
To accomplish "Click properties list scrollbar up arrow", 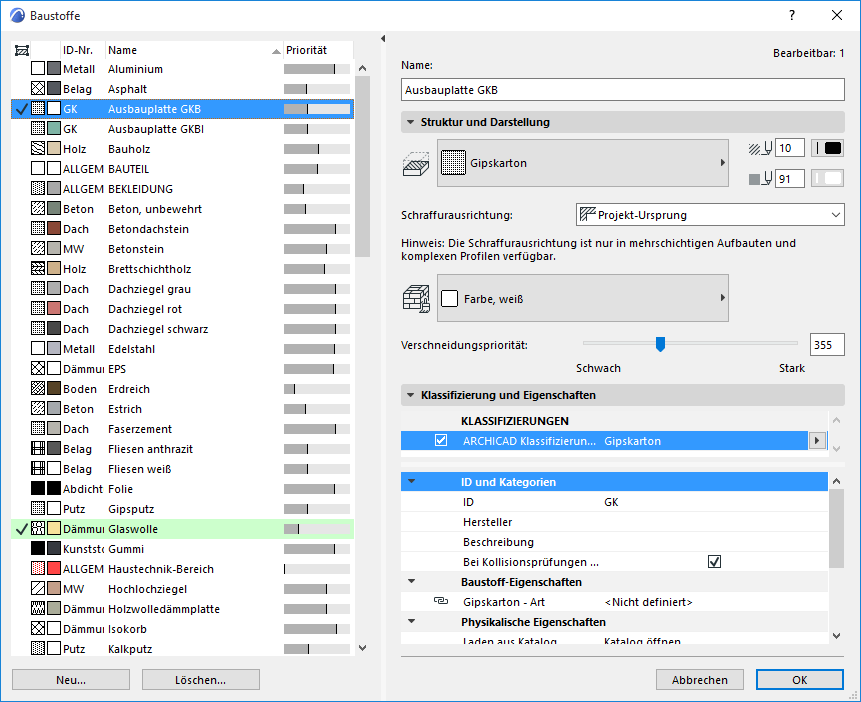I will [836, 481].
